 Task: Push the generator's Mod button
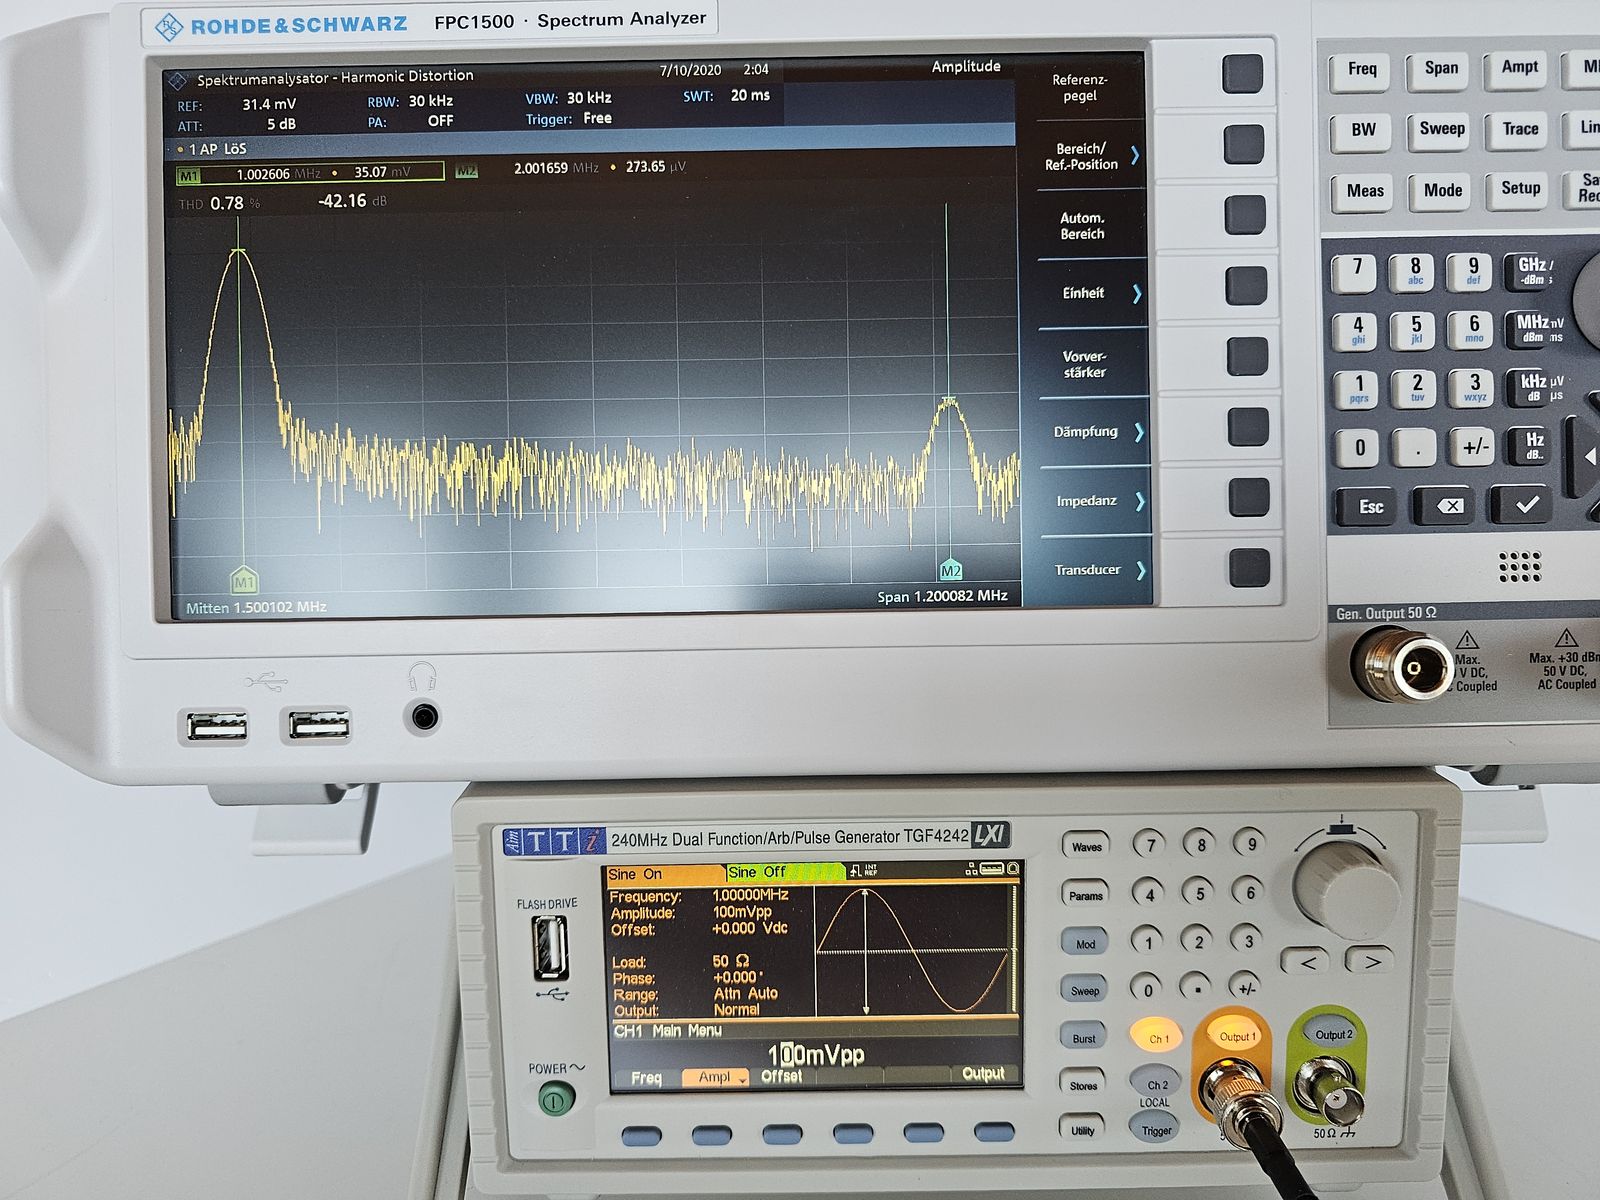[1084, 942]
